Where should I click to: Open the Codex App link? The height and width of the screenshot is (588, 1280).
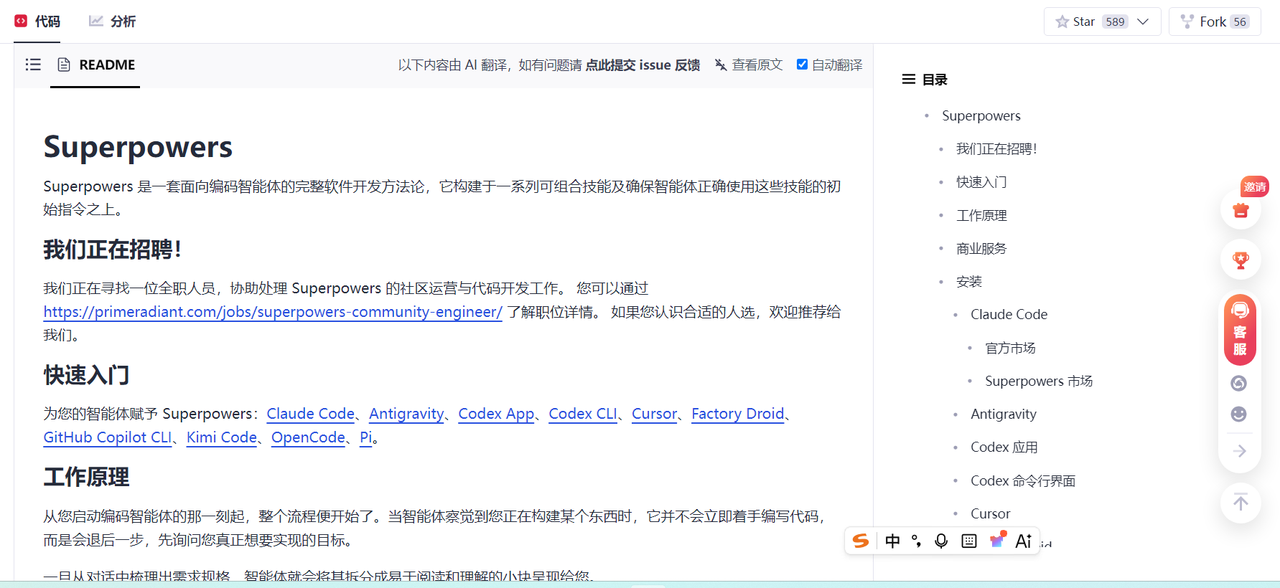point(496,413)
